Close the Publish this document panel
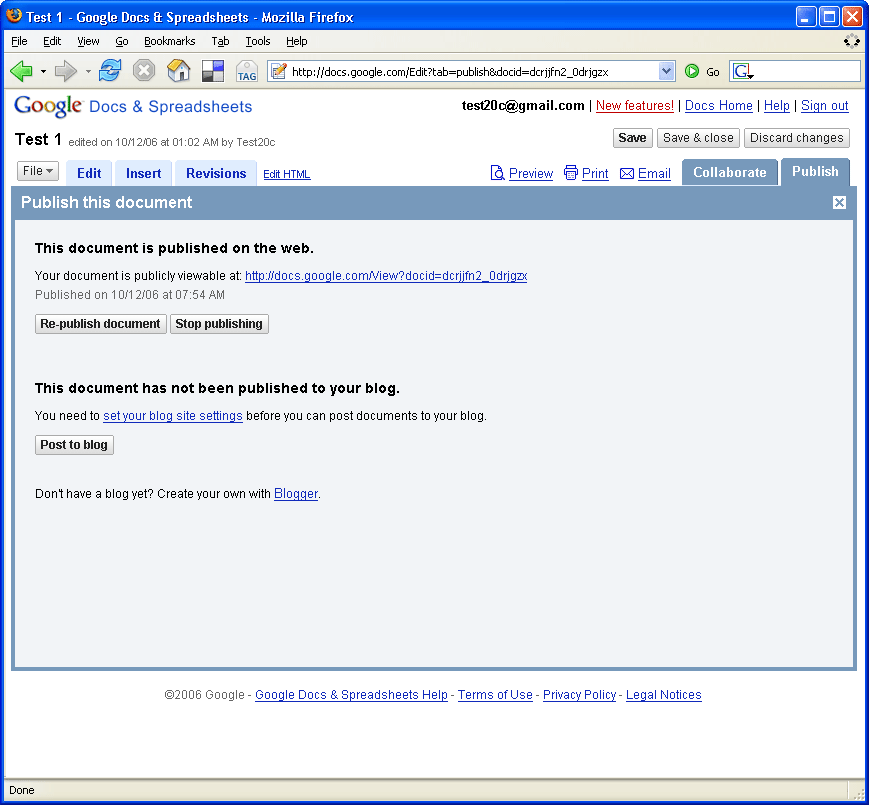 click(x=839, y=203)
